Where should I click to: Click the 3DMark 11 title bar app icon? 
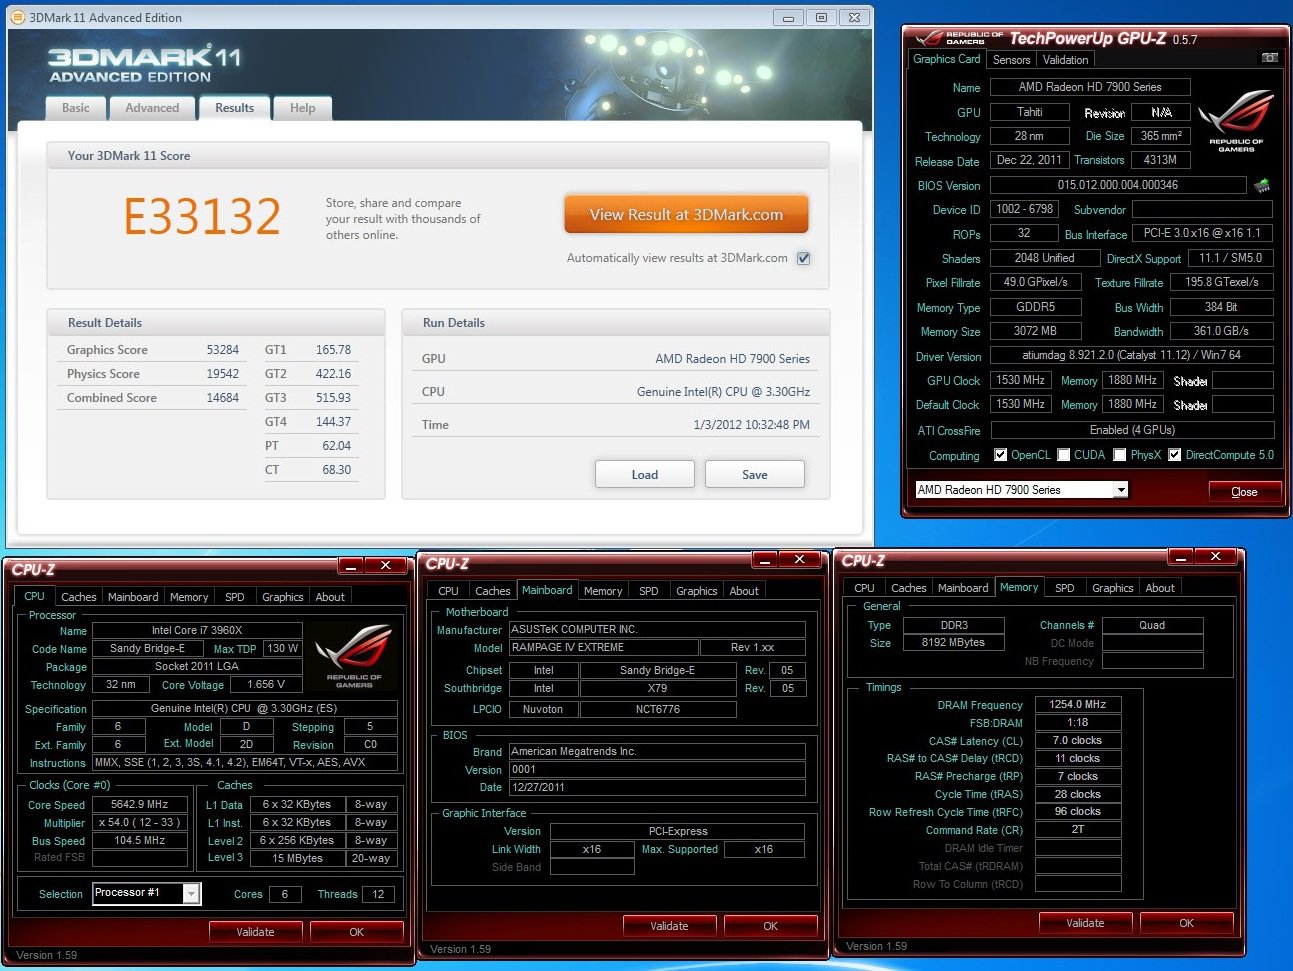[17, 17]
